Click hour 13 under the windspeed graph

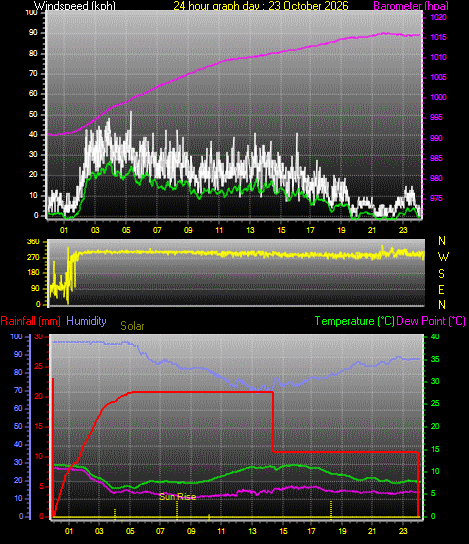click(x=250, y=230)
